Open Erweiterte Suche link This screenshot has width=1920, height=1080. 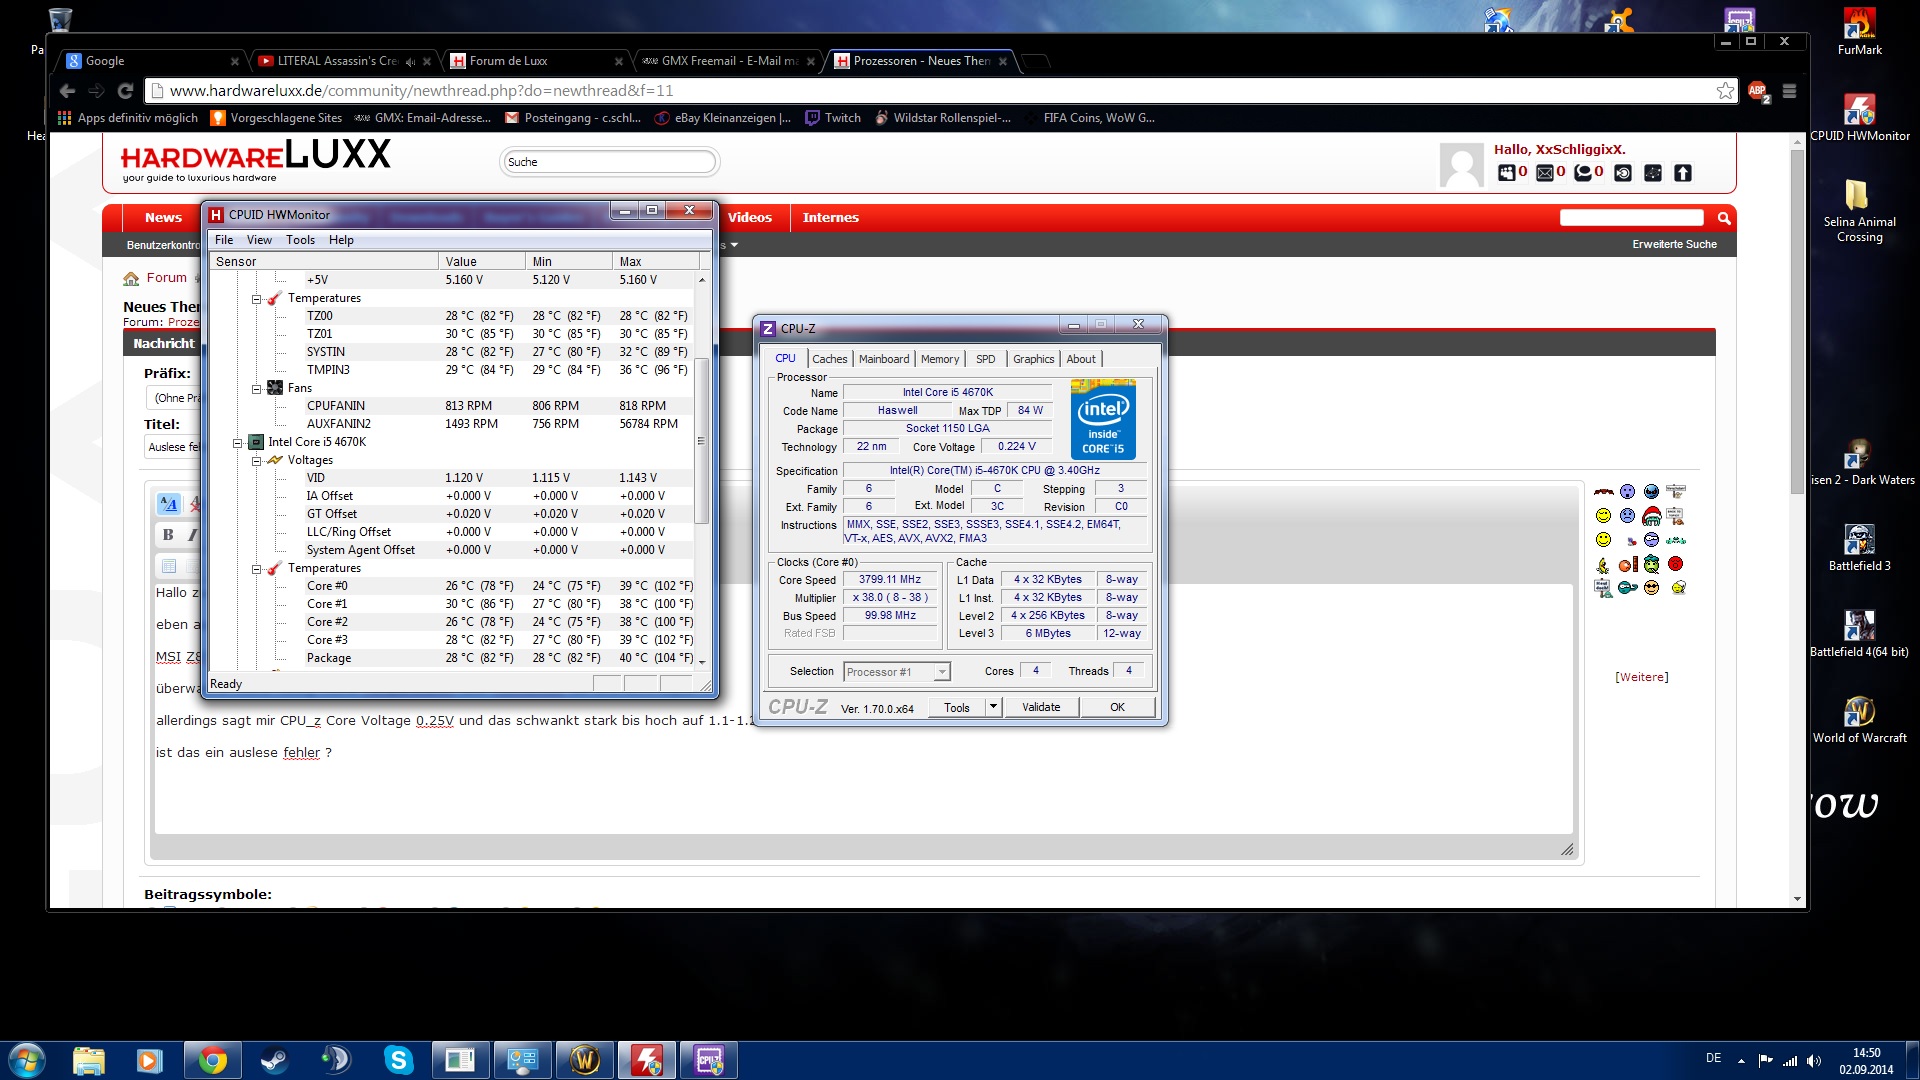point(1674,244)
